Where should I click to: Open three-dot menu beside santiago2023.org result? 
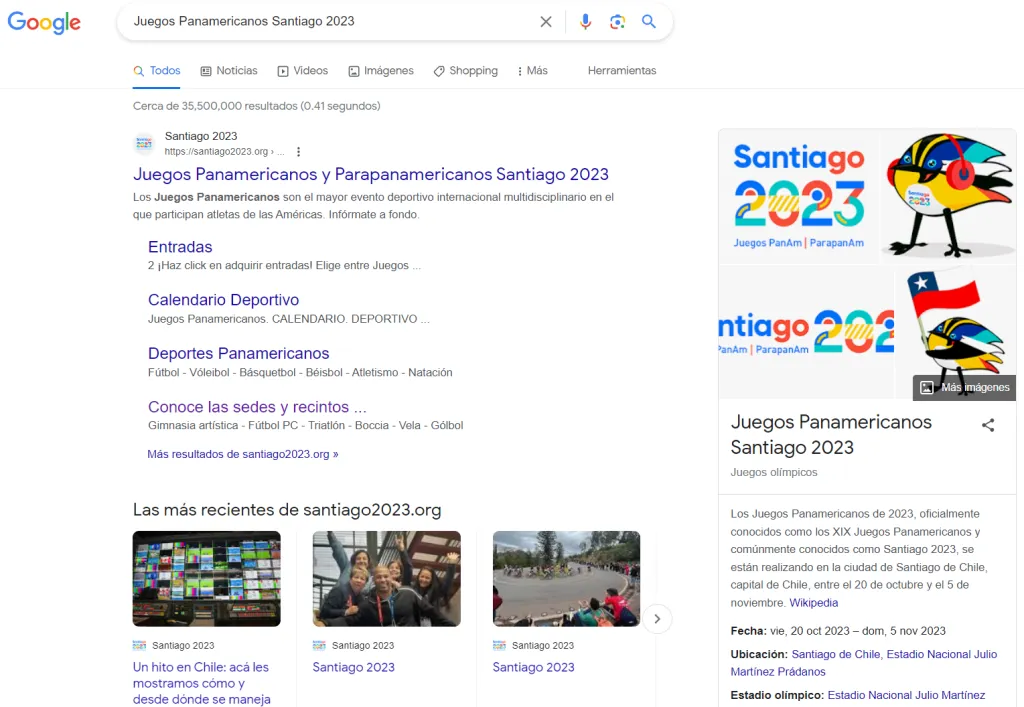coord(298,152)
